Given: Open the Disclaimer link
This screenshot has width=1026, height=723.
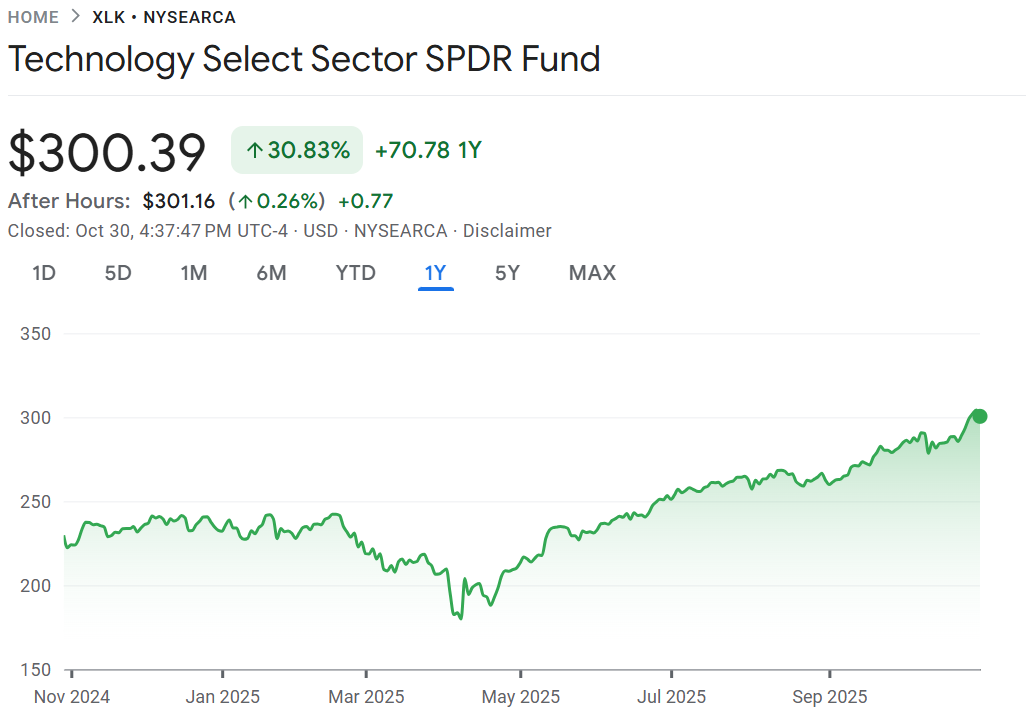Looking at the screenshot, I should (x=506, y=231).
